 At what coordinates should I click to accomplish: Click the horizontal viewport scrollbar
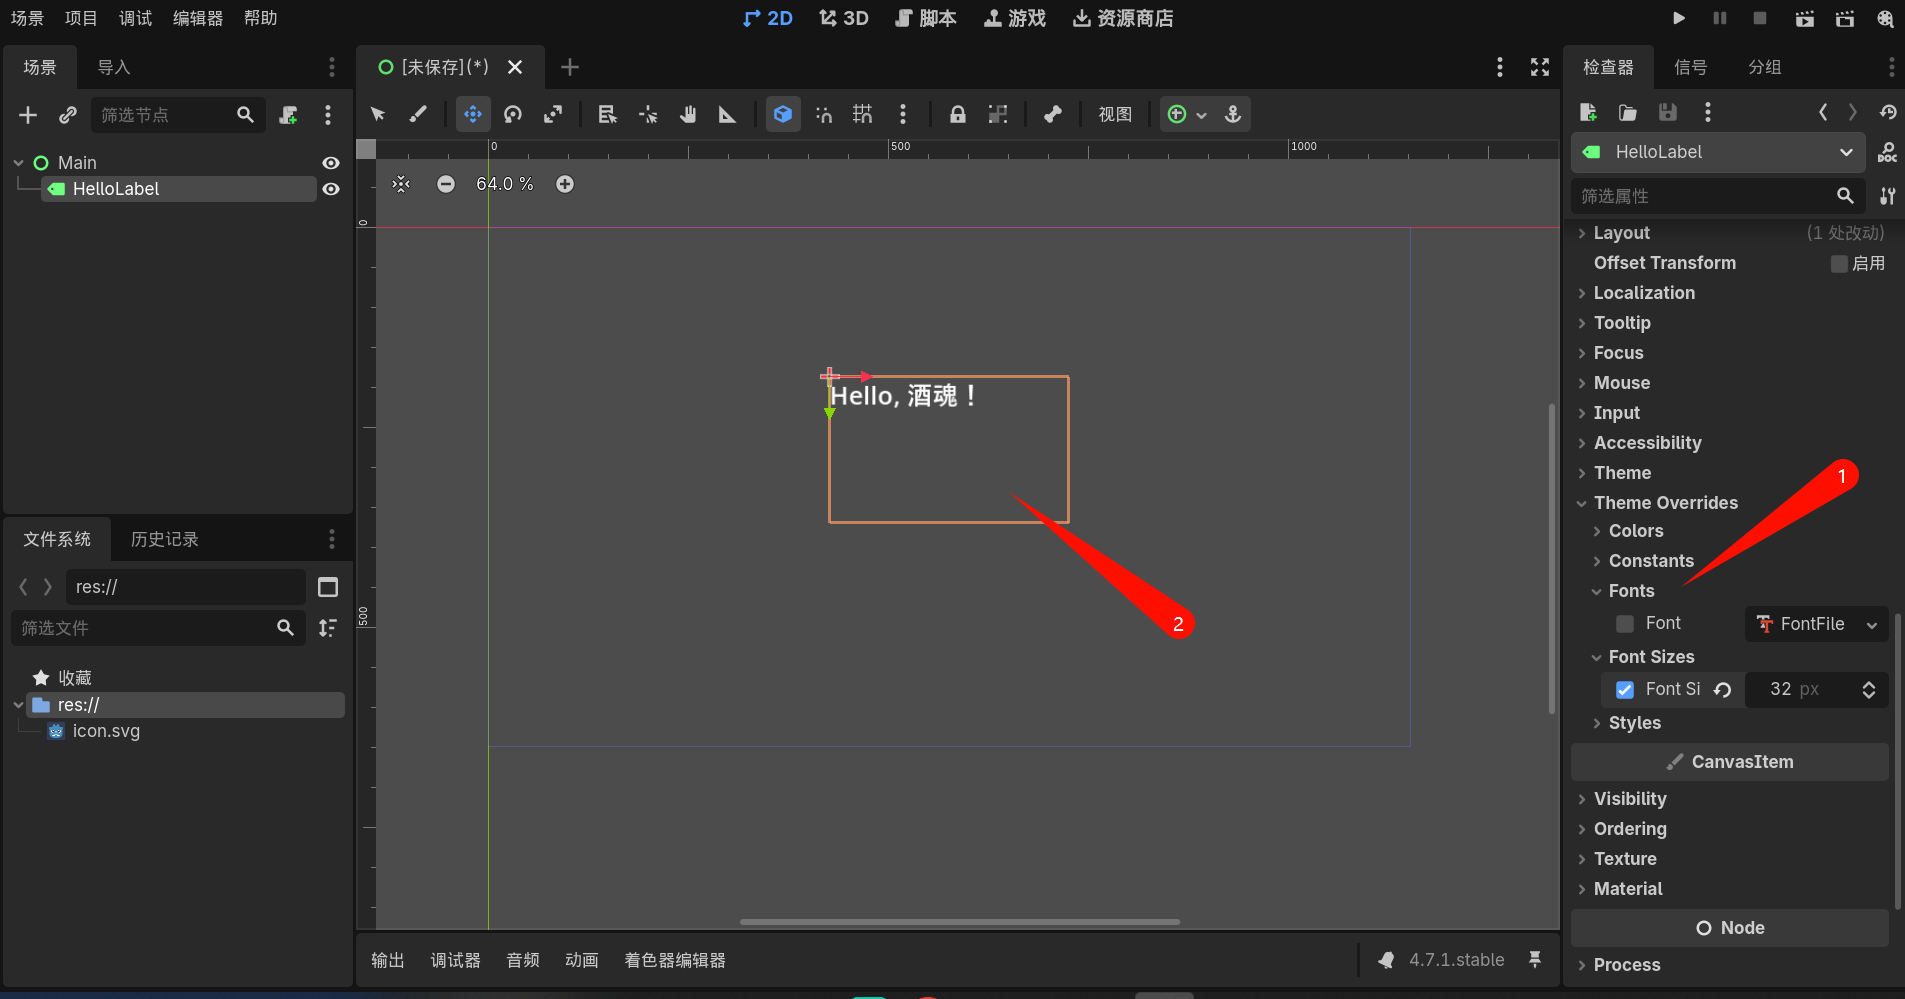coord(960,922)
